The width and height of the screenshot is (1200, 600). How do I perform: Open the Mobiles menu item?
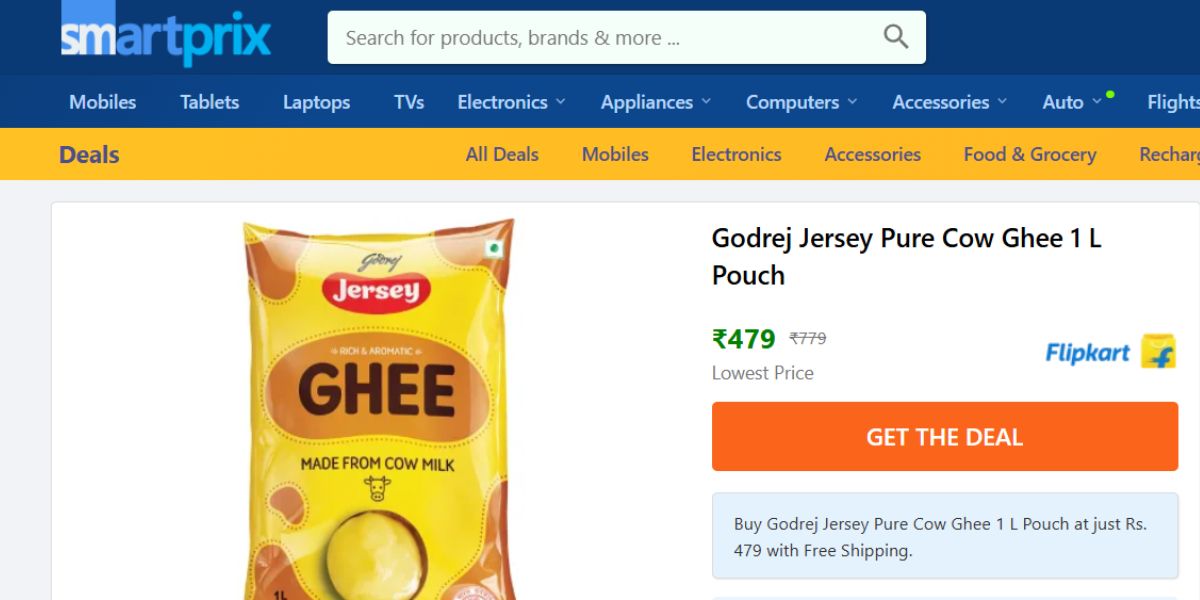(102, 101)
